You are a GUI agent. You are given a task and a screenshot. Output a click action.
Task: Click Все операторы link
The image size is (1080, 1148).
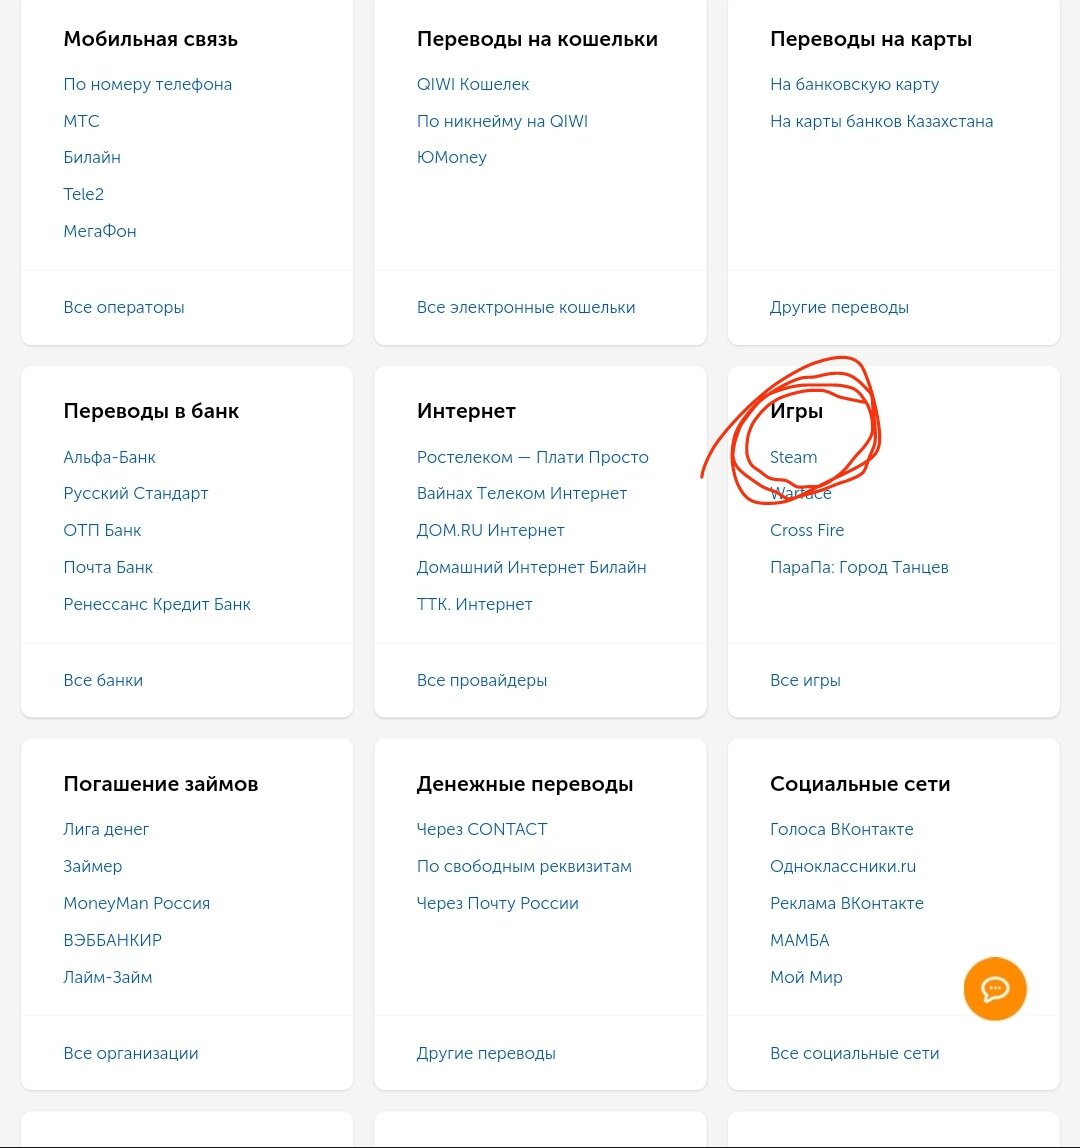[x=124, y=308]
